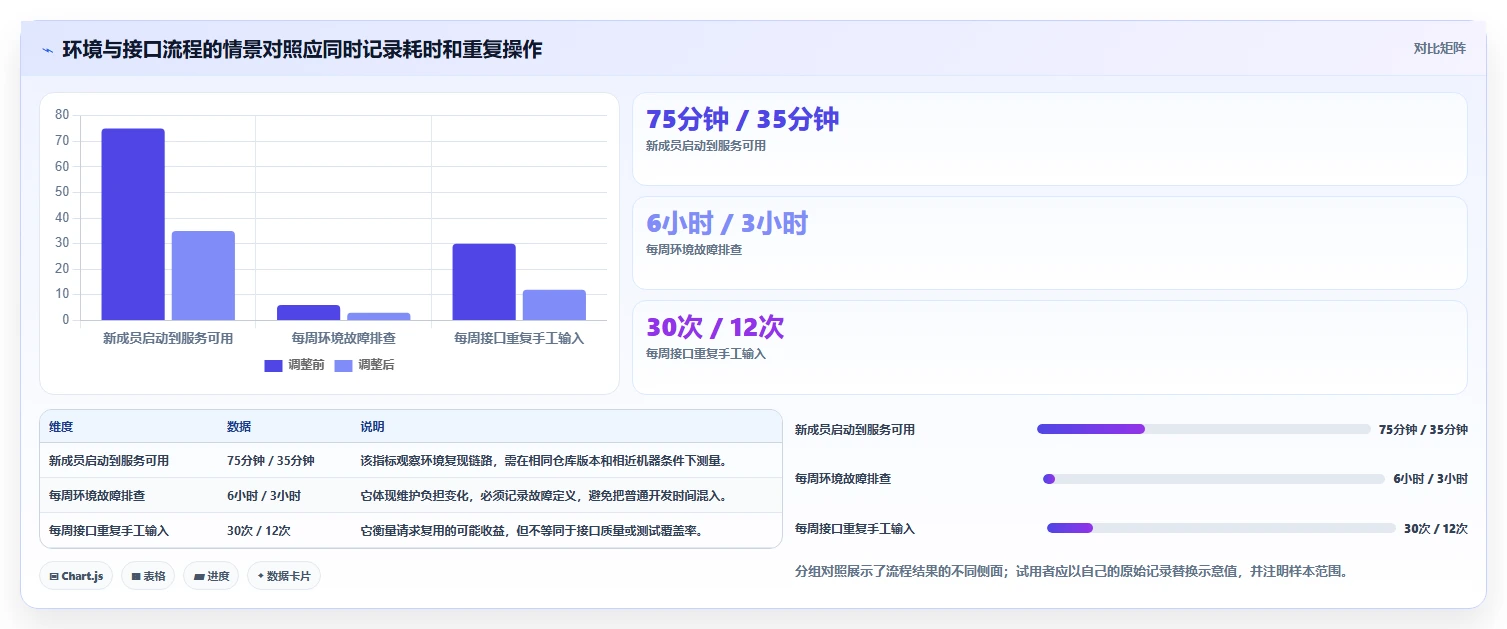Viewport: 1507px width, 629px height.
Task: Click the 调整前 bar for 每周环境故障排查
Action: pyautogui.click(x=308, y=312)
